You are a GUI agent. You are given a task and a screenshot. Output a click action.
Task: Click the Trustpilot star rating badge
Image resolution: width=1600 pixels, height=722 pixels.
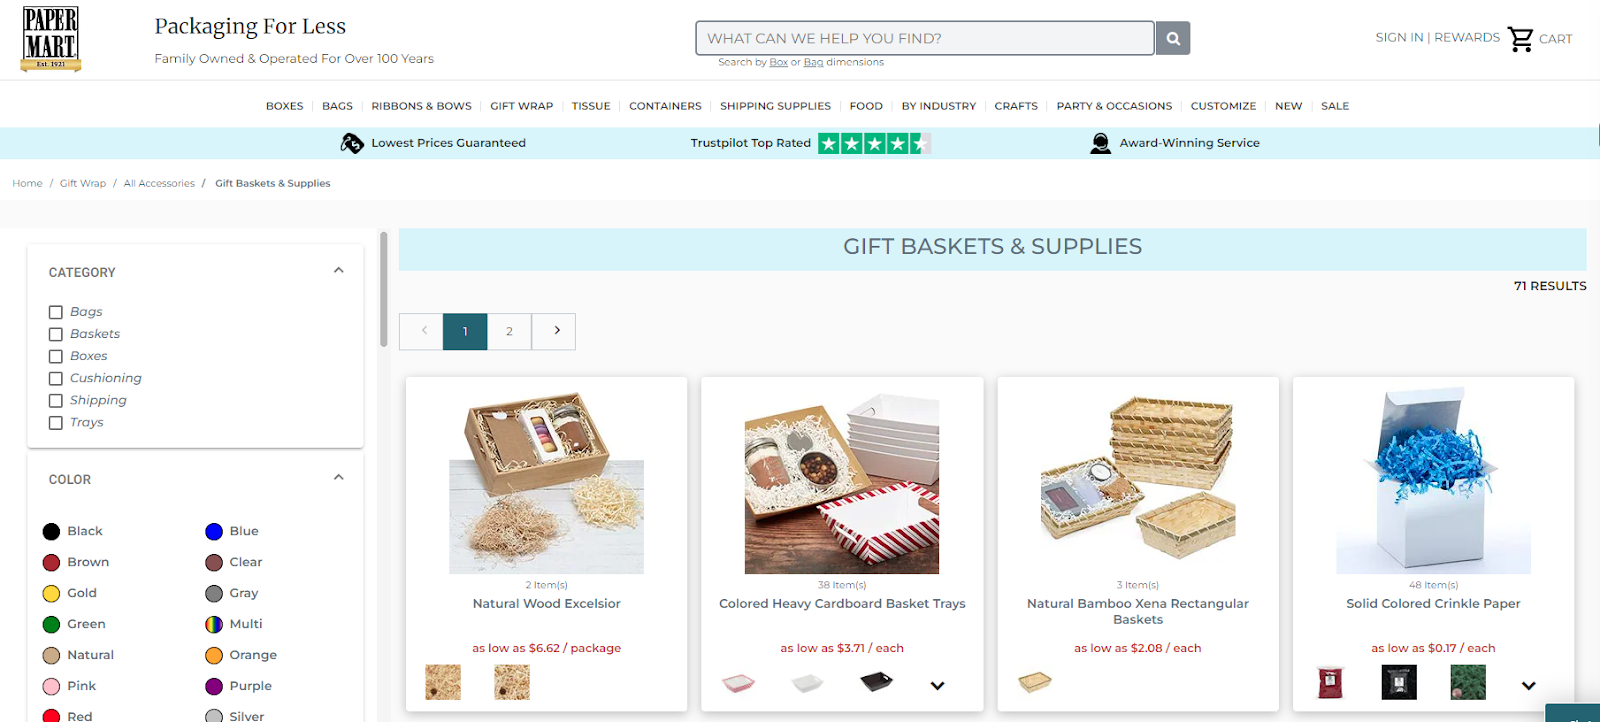(x=874, y=143)
